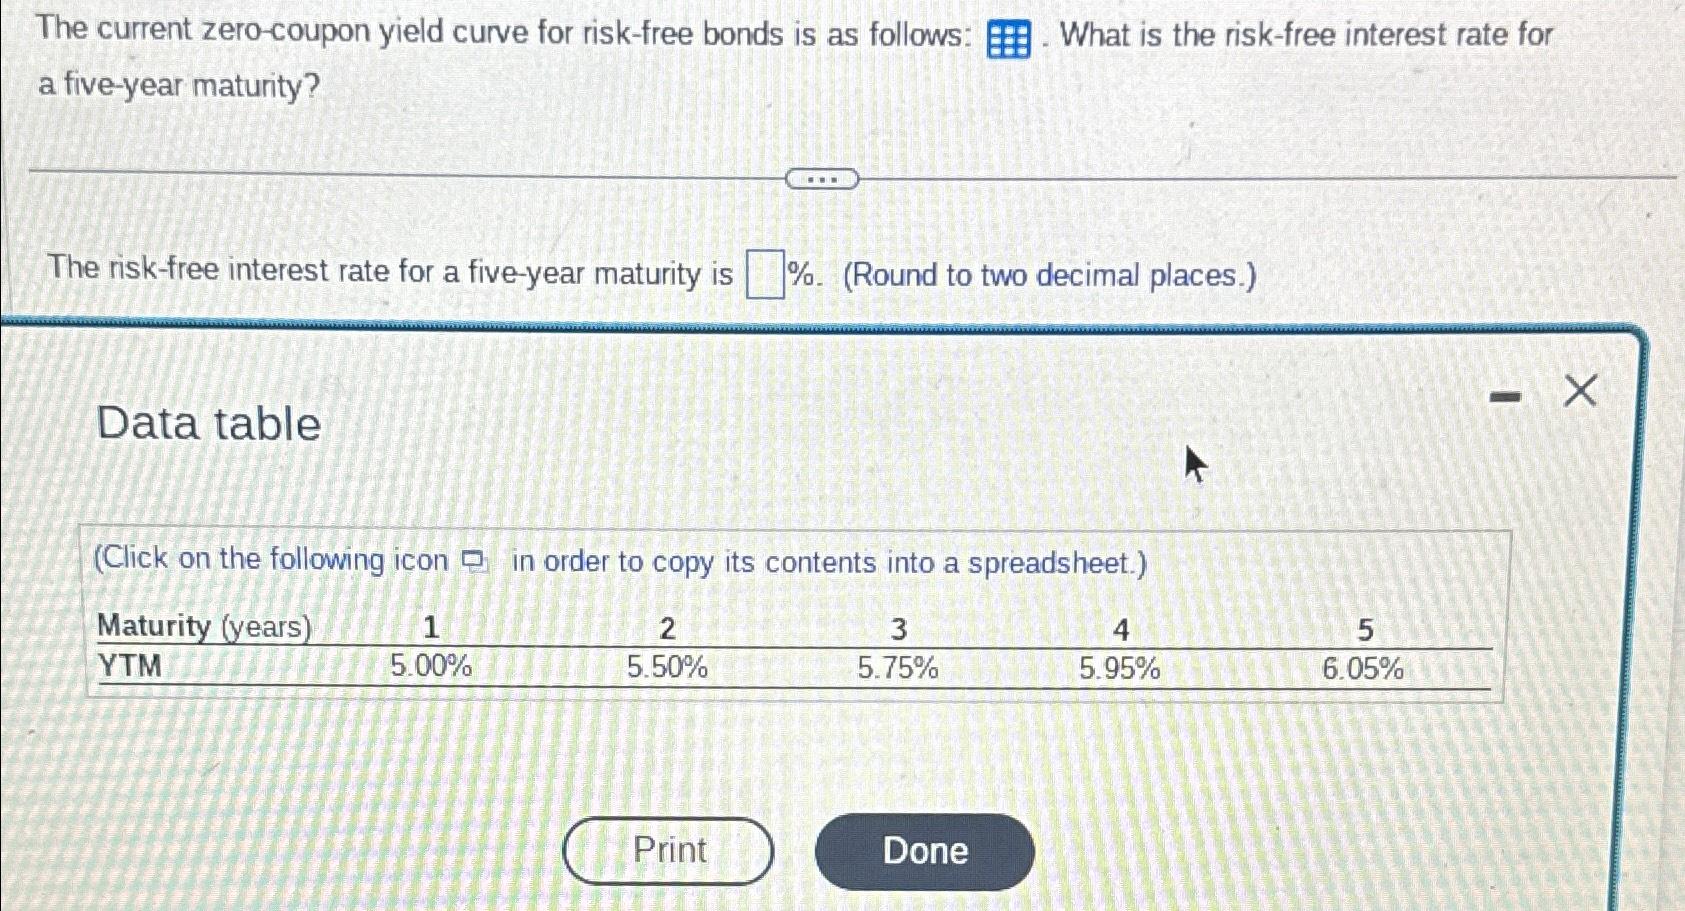Click the X icon on the Data table

(x=1580, y=390)
